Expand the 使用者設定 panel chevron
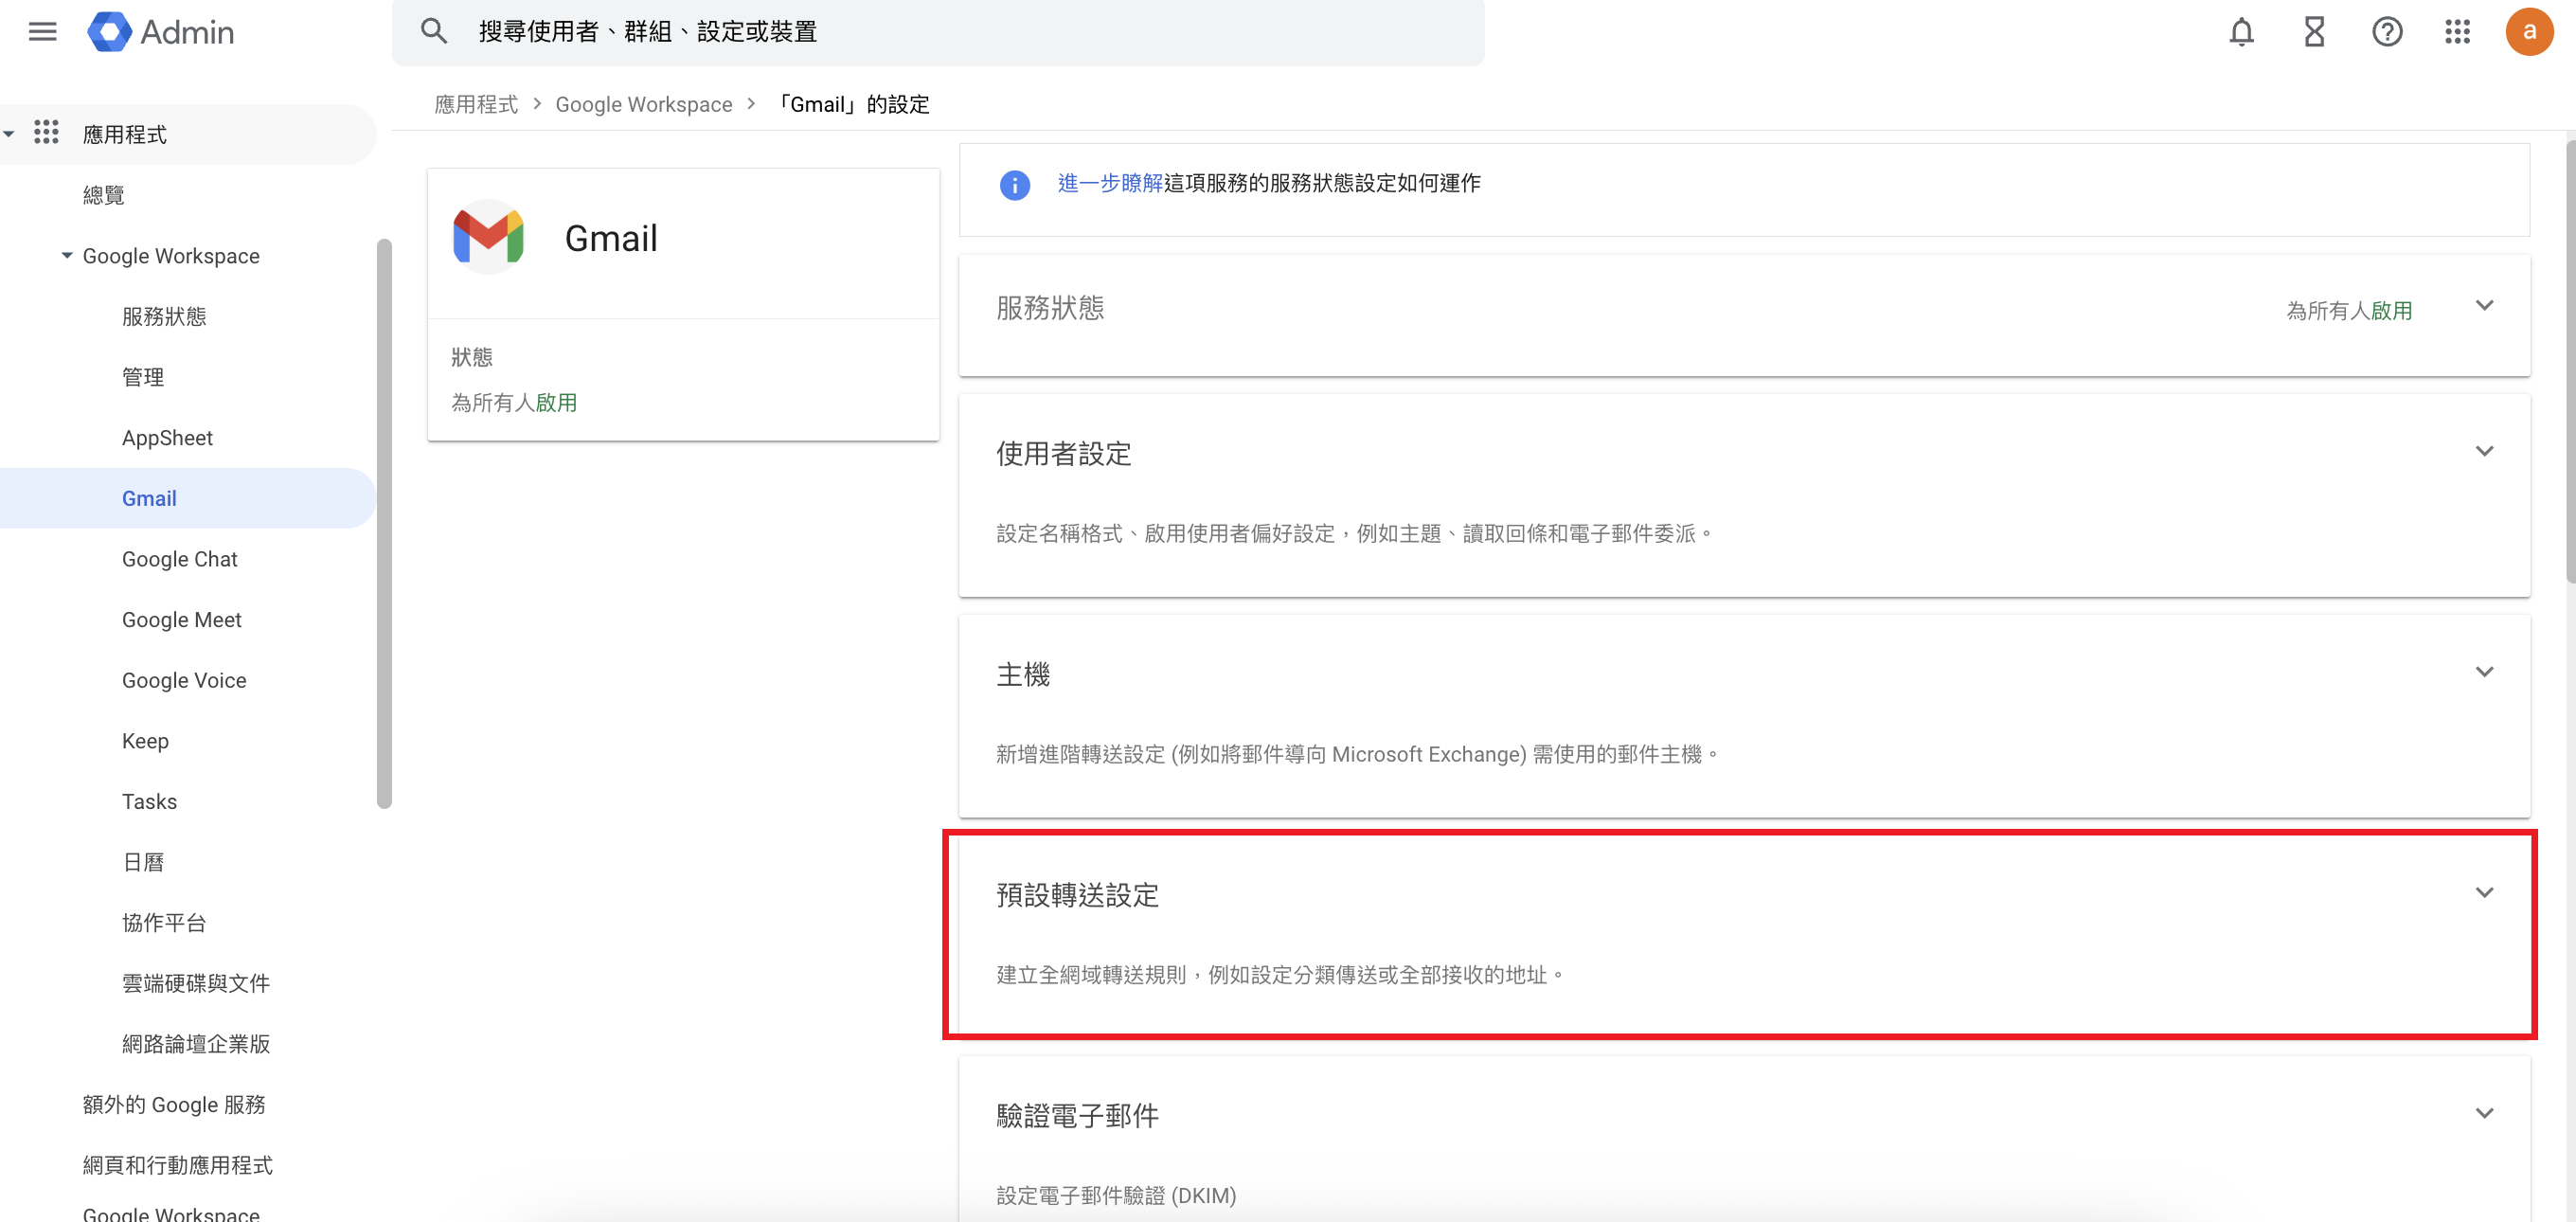The height and width of the screenshot is (1222, 2576). tap(2484, 451)
